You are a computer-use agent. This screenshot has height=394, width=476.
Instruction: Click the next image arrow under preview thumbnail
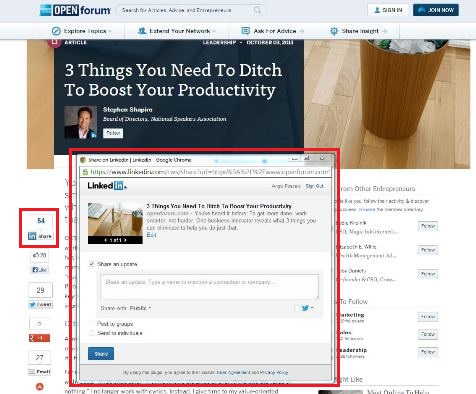[x=125, y=240]
